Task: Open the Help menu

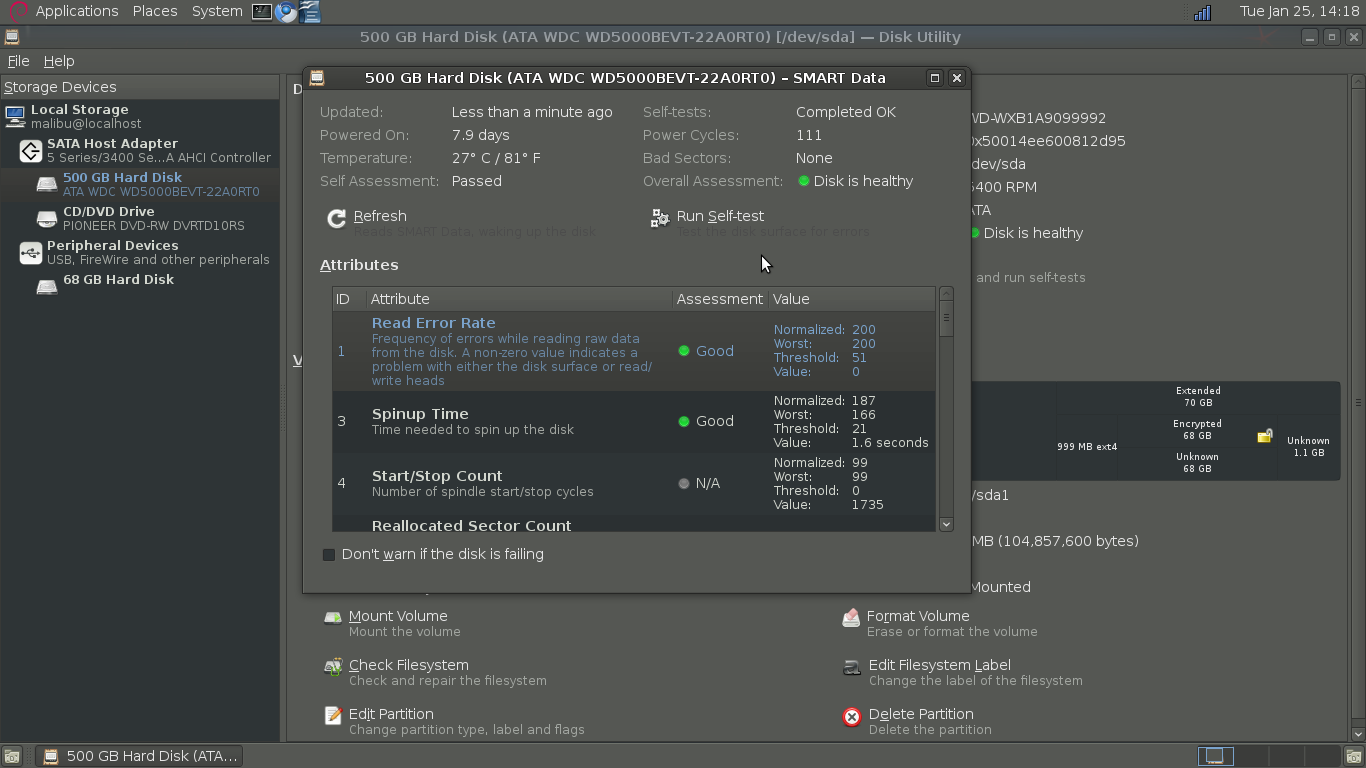Action: tap(59, 61)
